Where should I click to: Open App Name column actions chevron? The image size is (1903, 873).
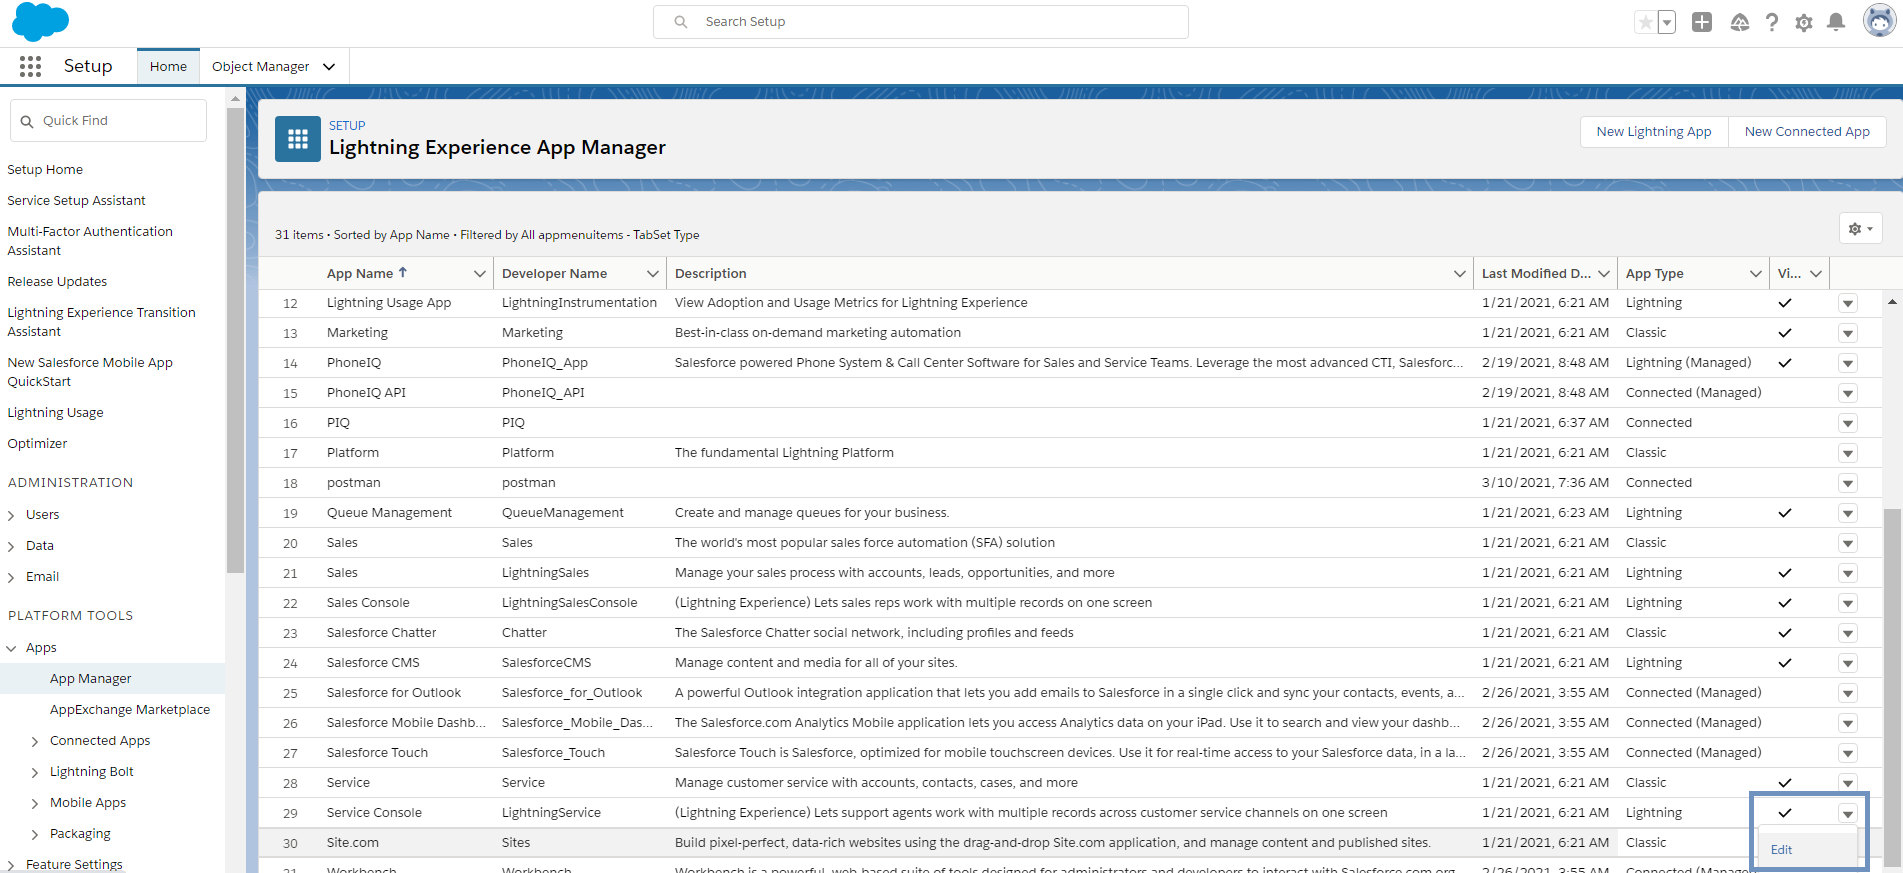tap(480, 274)
